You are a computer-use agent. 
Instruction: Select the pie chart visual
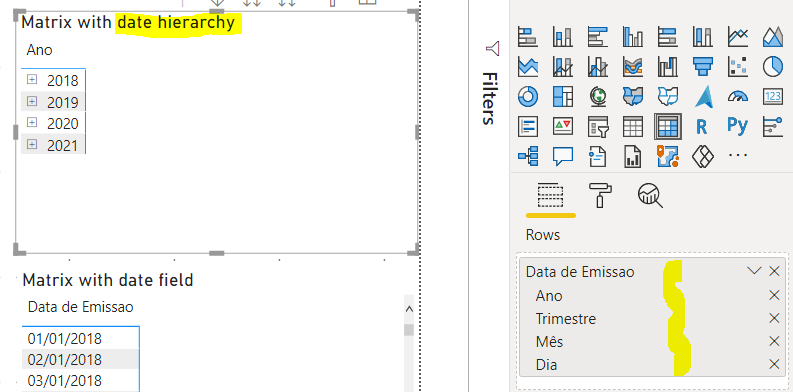pos(773,66)
